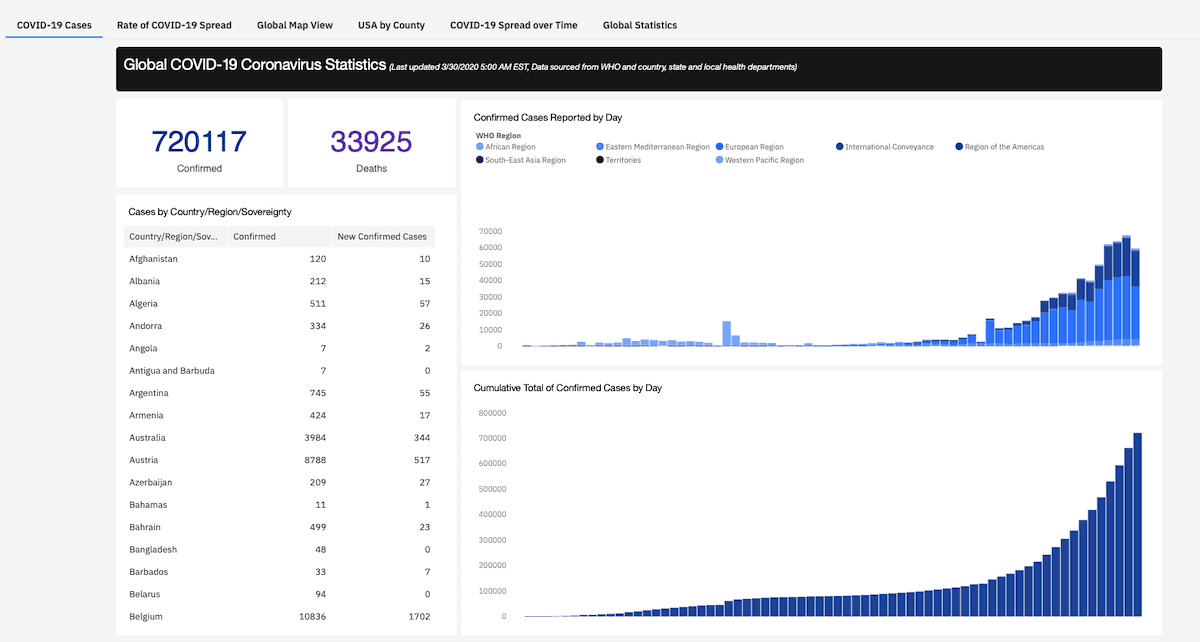Click the Eastern Mediterranean Region legend dot
The width and height of the screenshot is (1200, 642).
click(x=600, y=147)
